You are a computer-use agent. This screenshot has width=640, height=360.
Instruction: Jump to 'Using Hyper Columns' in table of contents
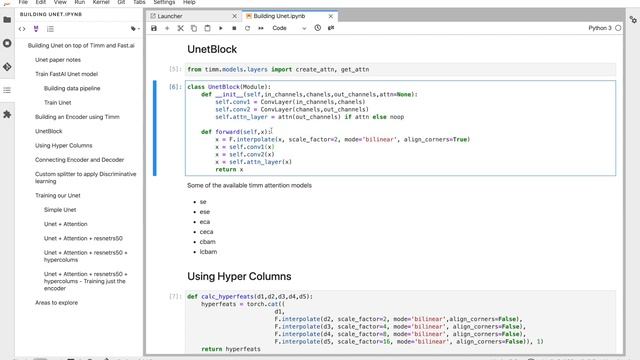pyautogui.click(x=64, y=146)
